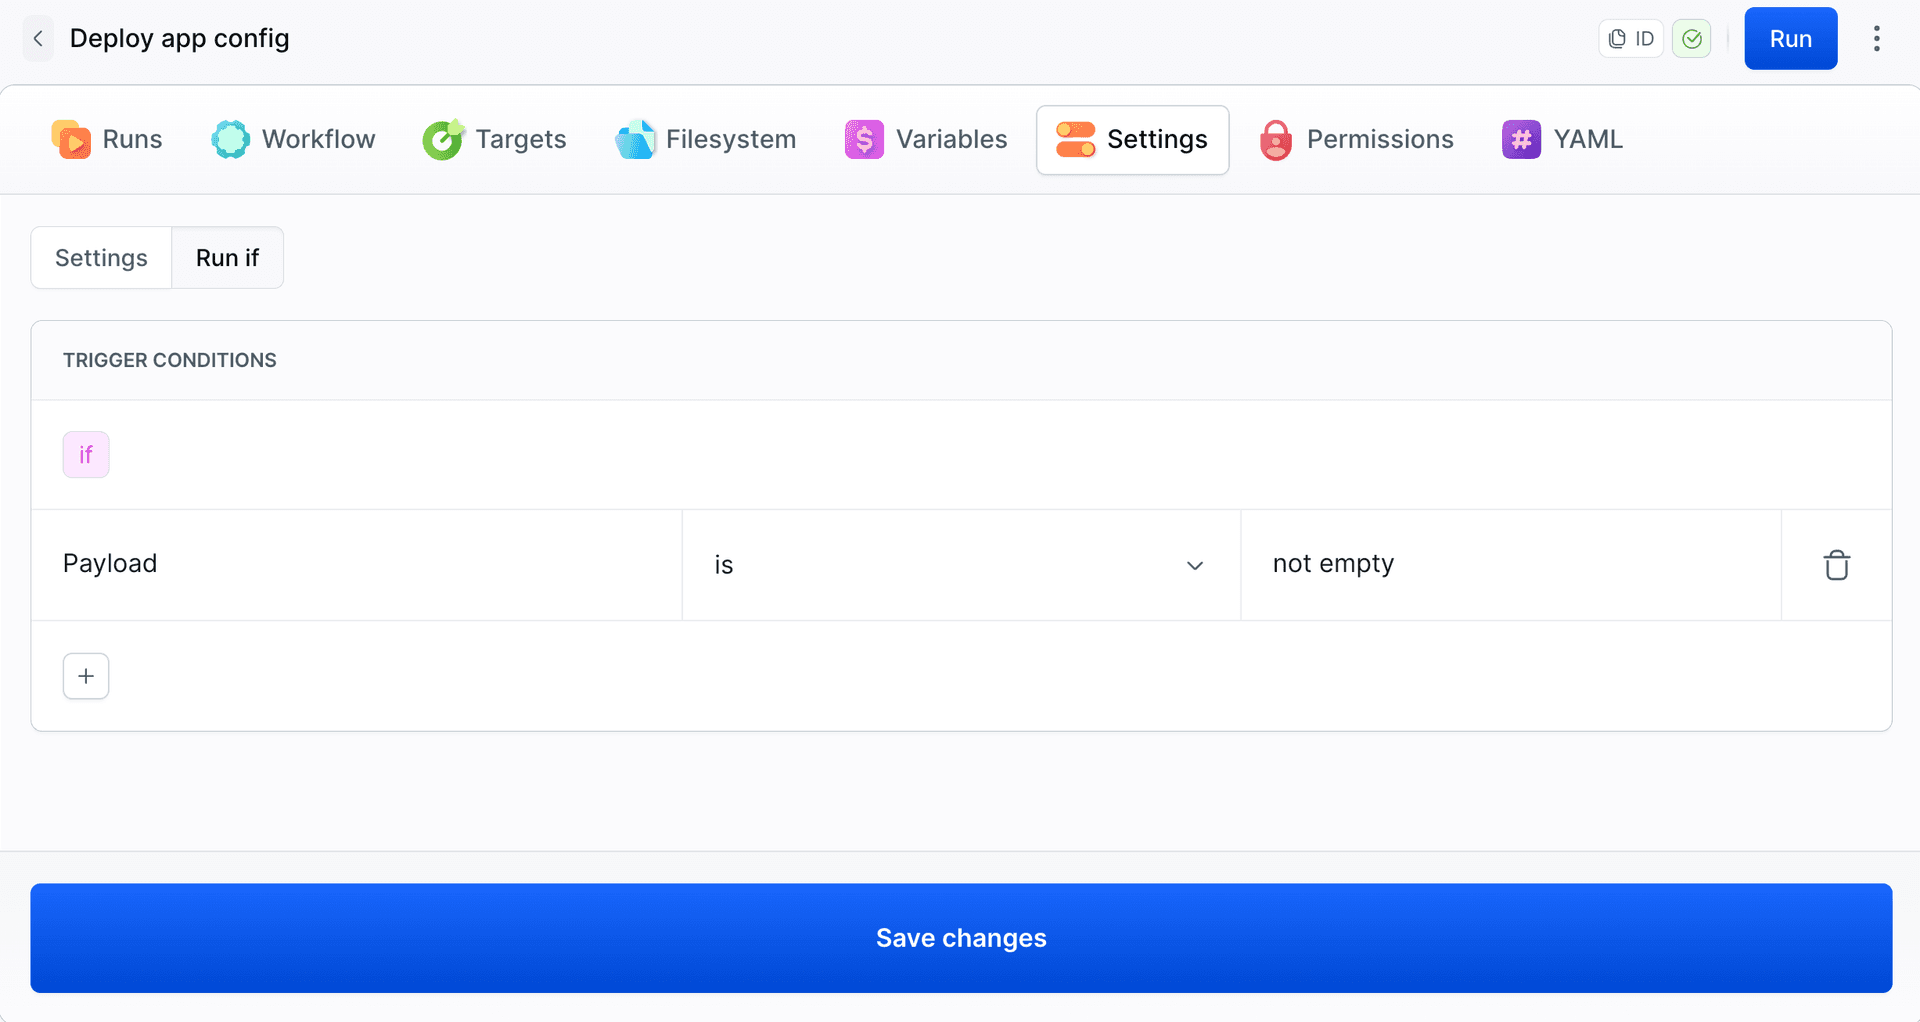The image size is (1920, 1022).
Task: Select the Run if sub-tab
Action: (x=227, y=258)
